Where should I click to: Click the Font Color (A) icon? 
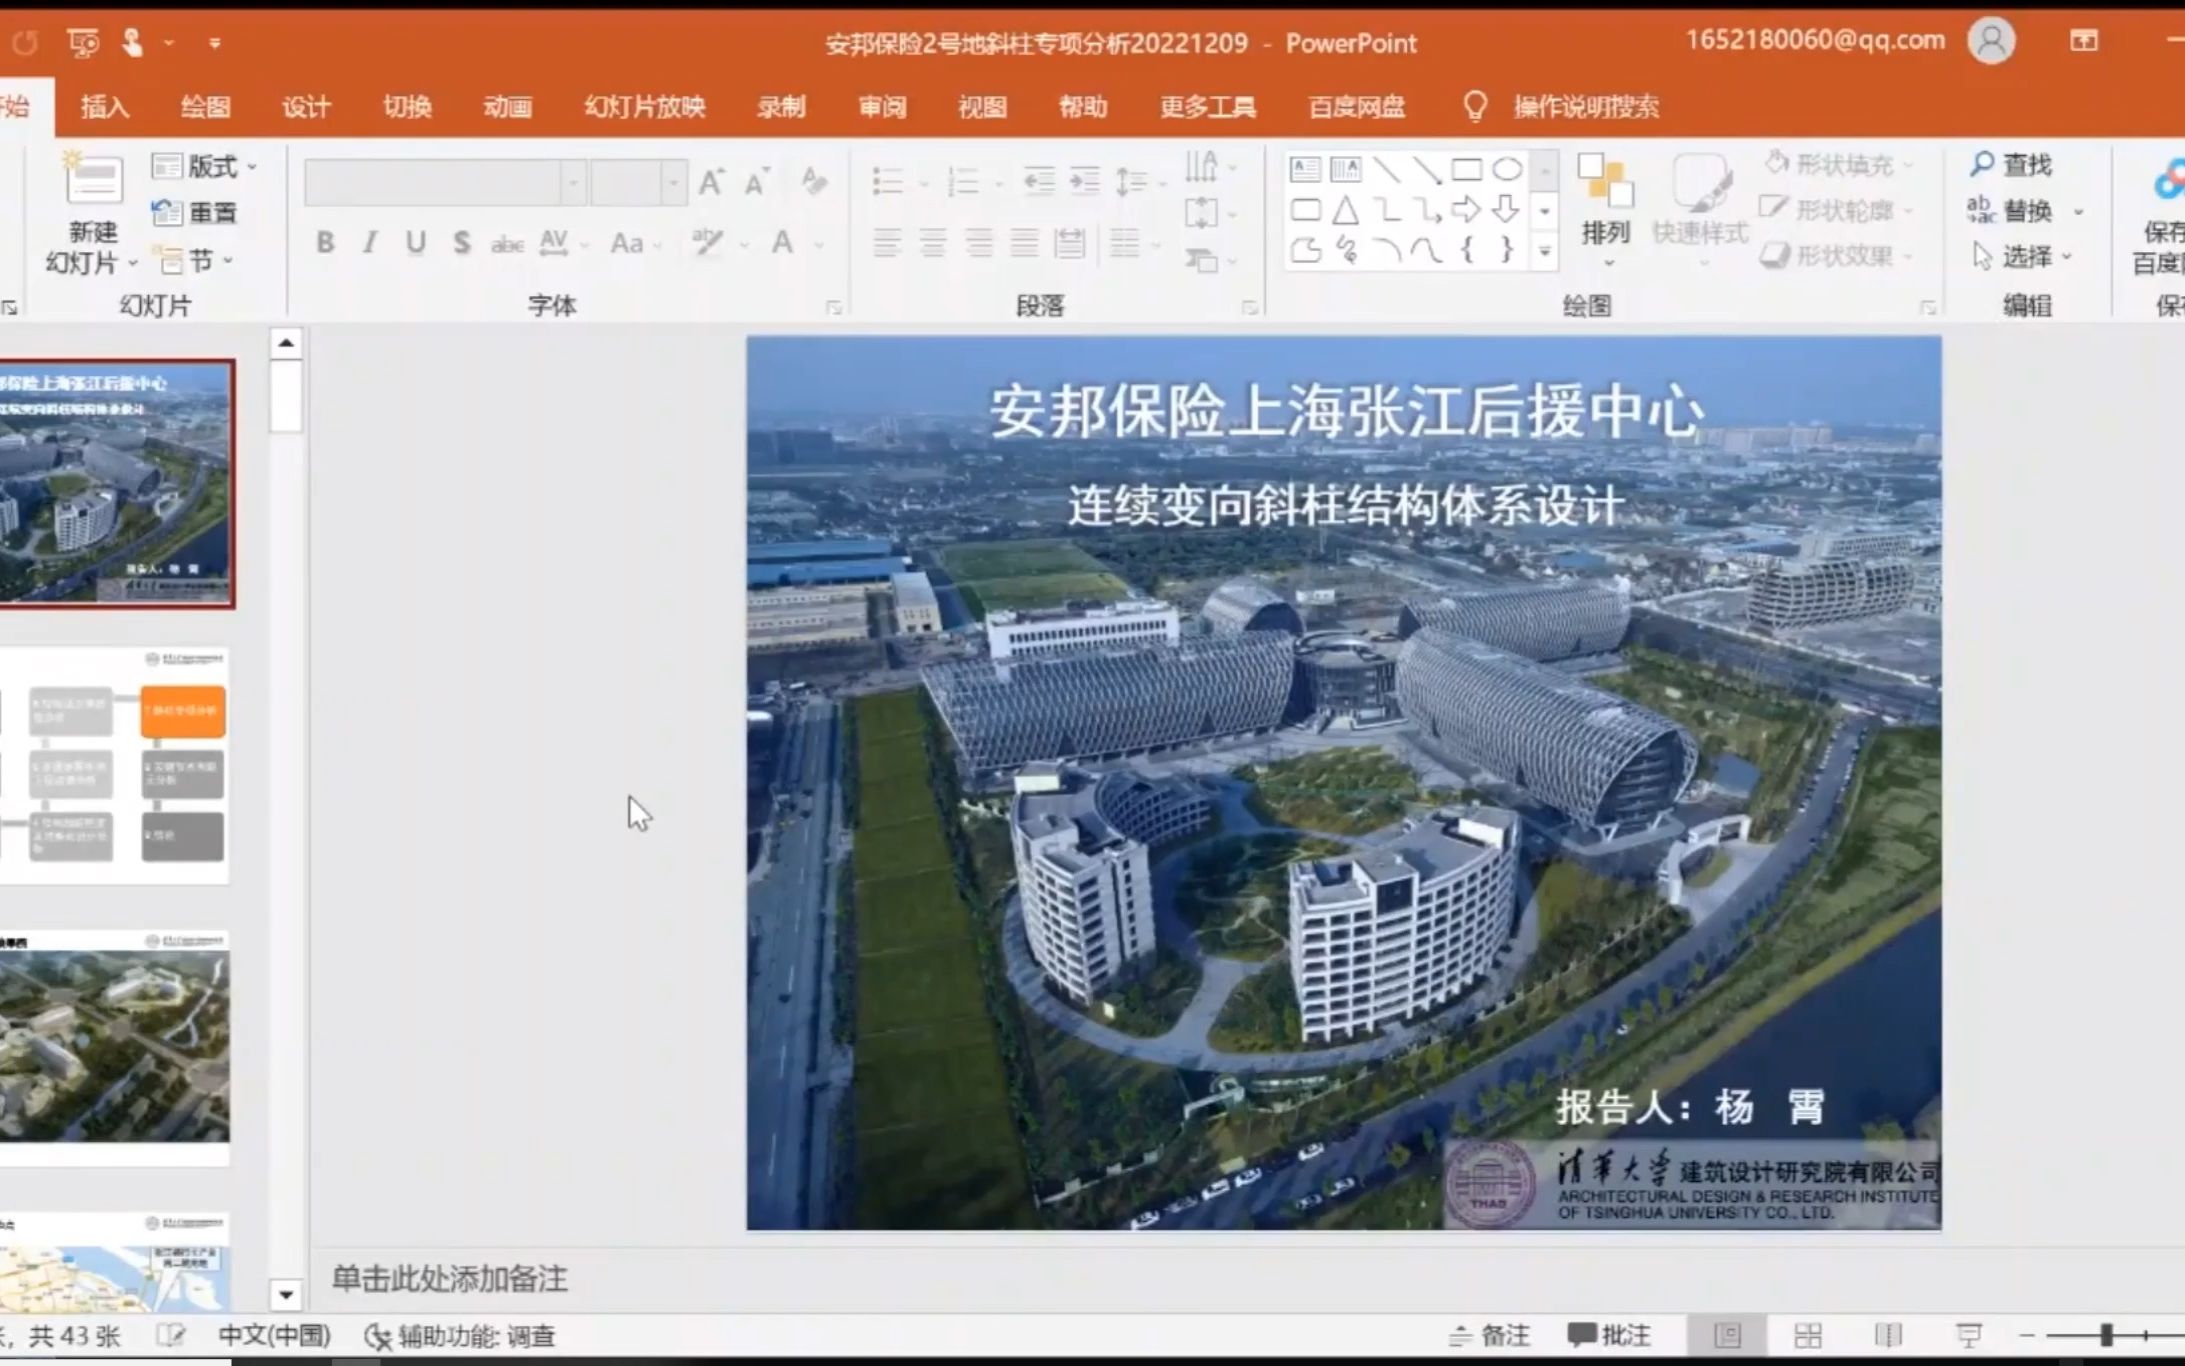coord(783,242)
